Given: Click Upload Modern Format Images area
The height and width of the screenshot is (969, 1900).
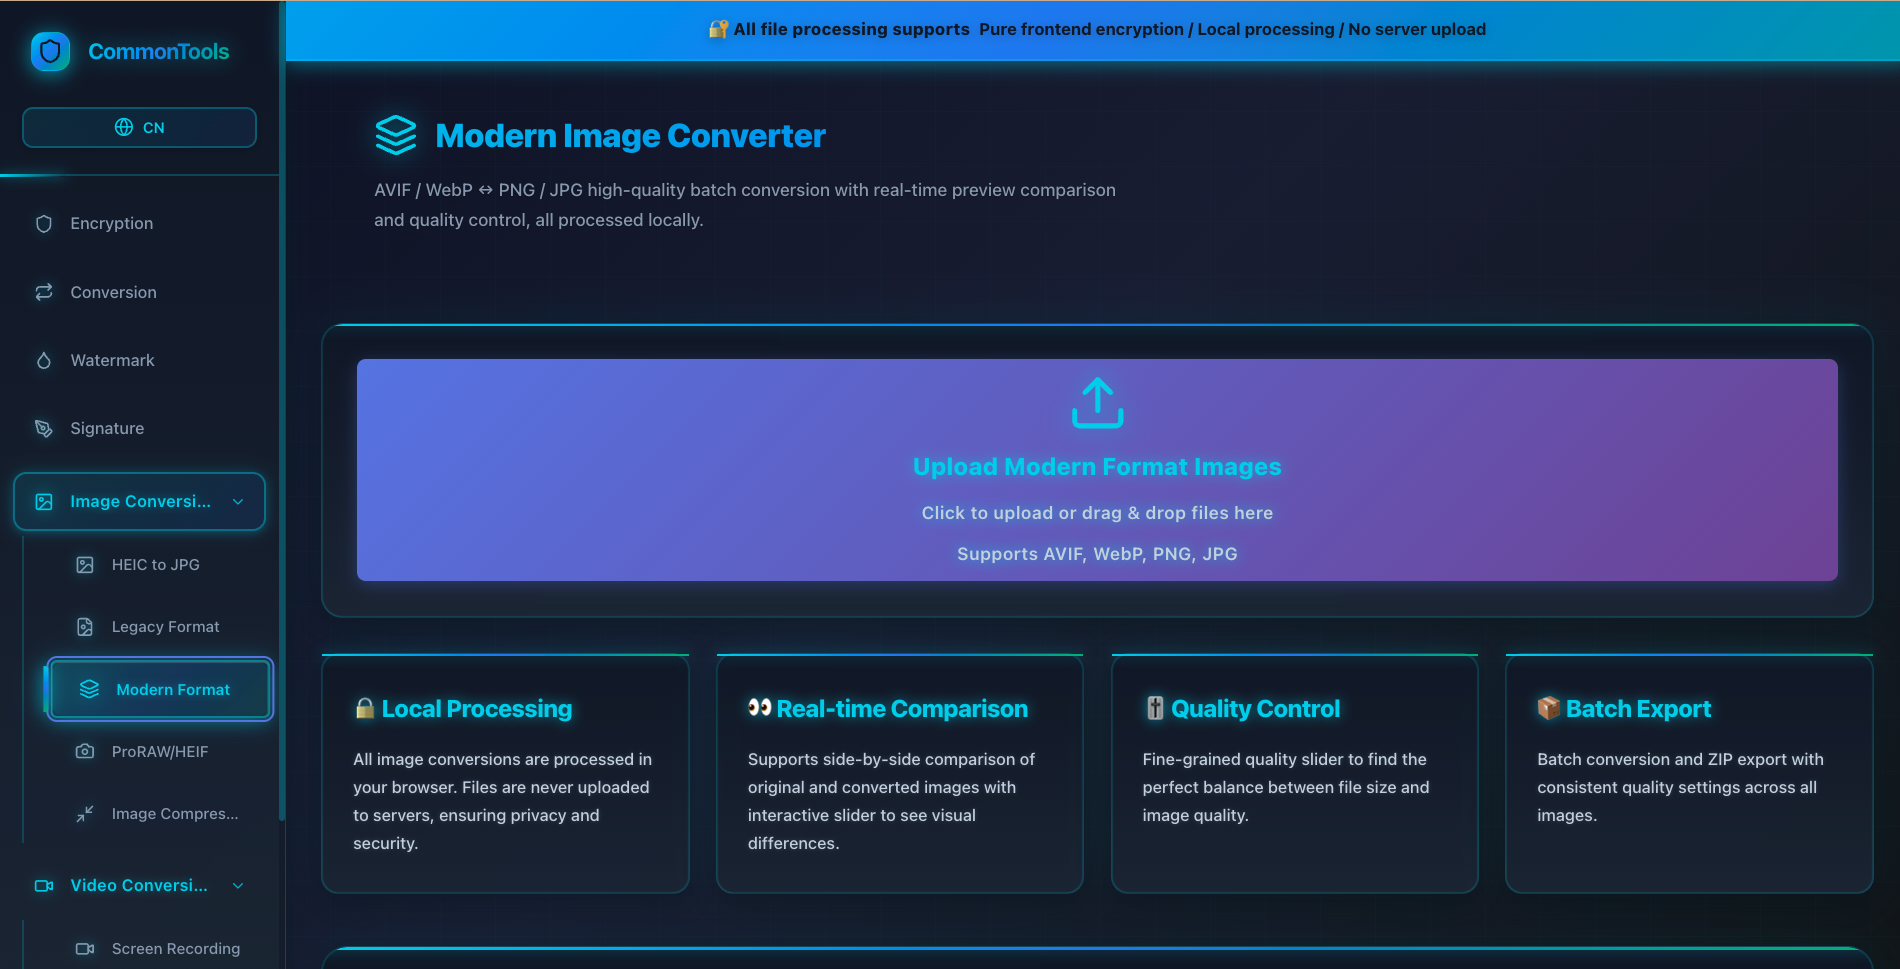Looking at the screenshot, I should [x=1097, y=470].
